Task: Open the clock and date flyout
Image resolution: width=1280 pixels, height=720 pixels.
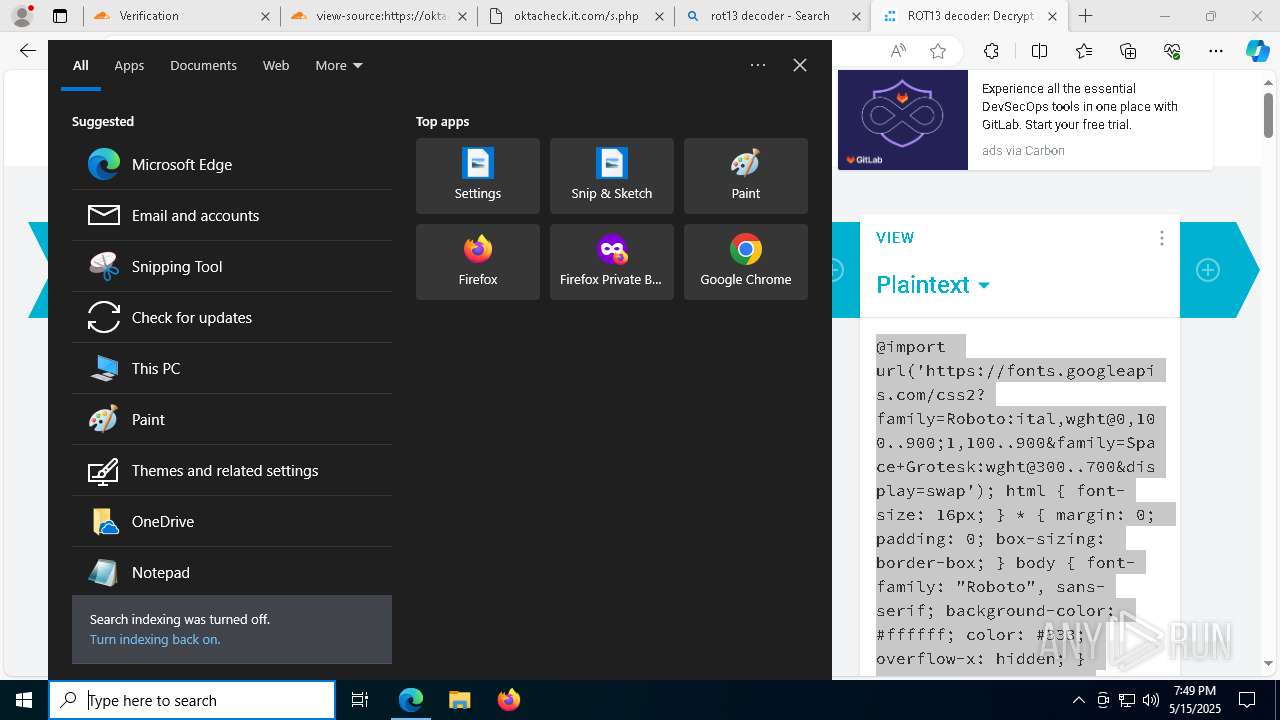Action: click(1194, 700)
